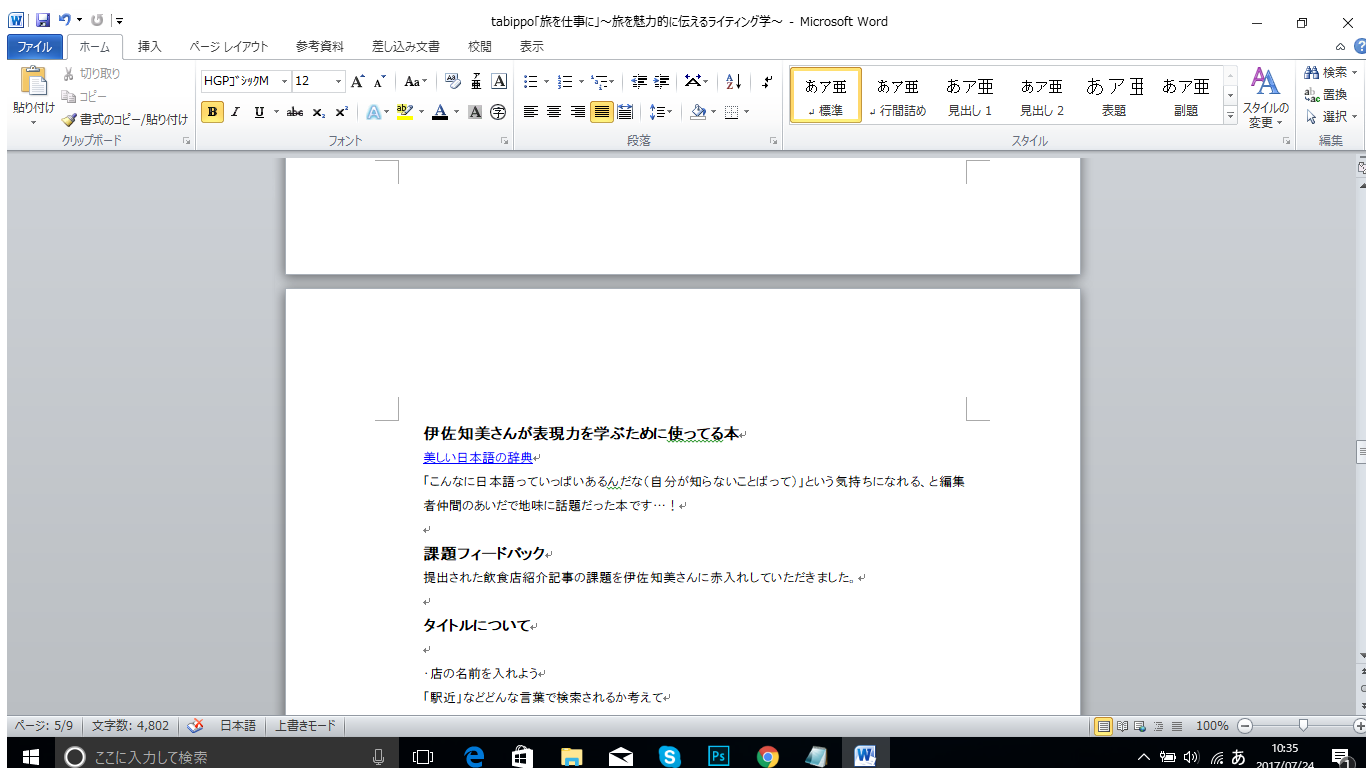
Task: Center align the paragraph
Action: (x=554, y=112)
